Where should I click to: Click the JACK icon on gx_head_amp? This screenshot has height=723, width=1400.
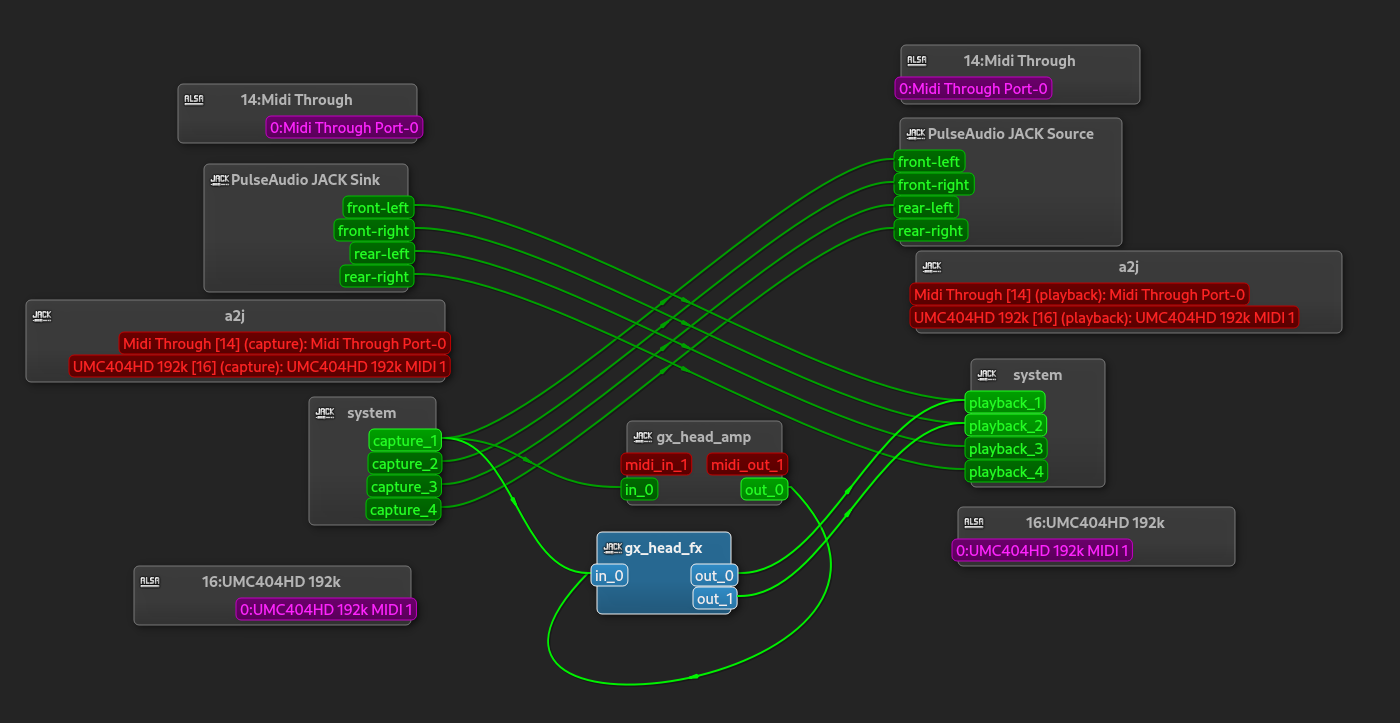[643, 436]
